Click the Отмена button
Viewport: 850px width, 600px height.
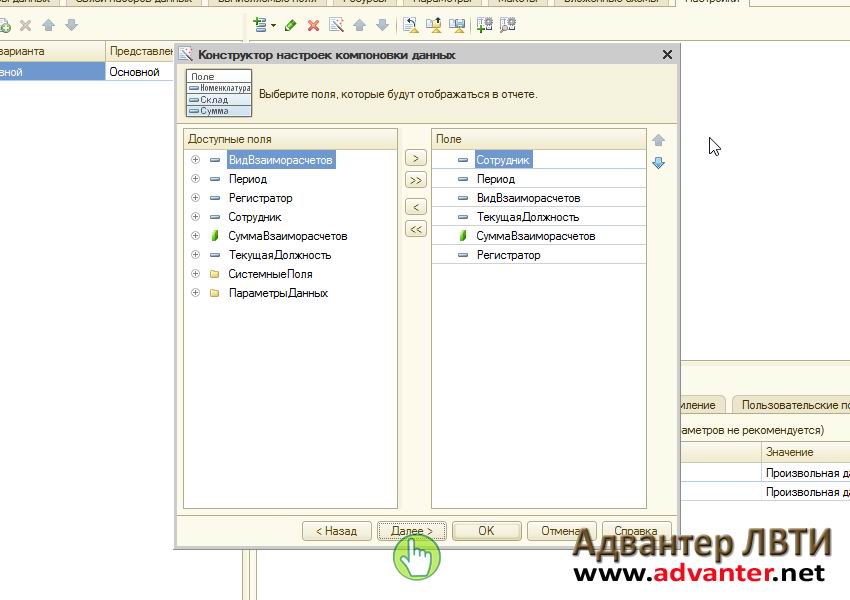click(561, 531)
